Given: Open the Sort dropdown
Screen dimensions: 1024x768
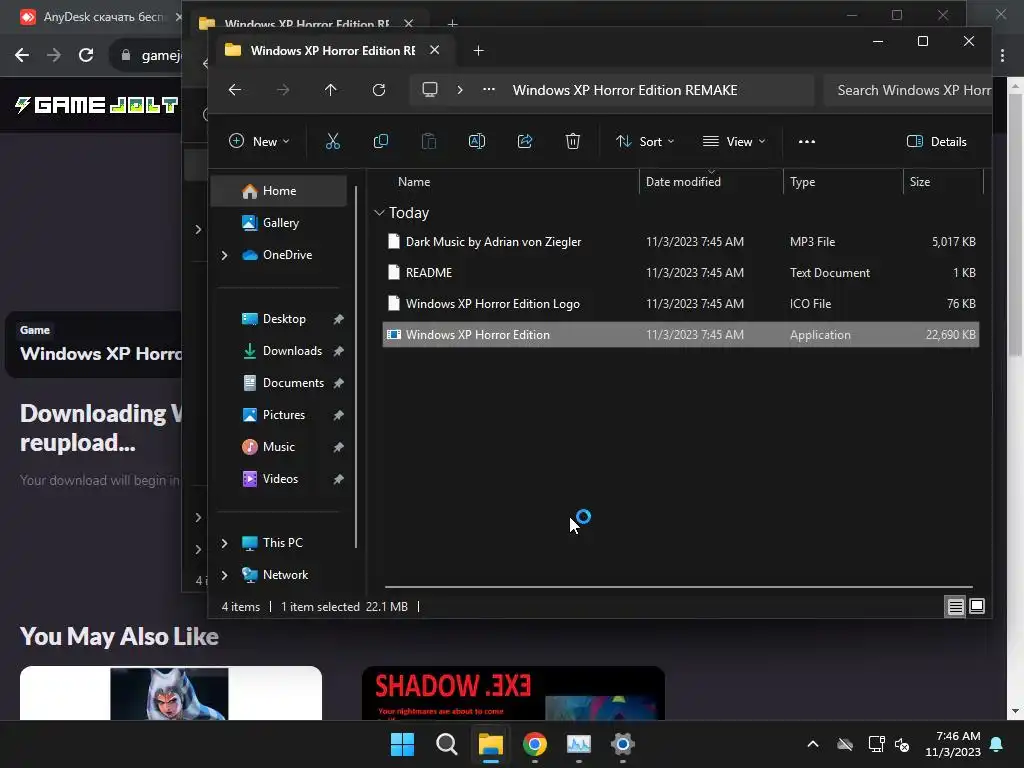Looking at the screenshot, I should [645, 141].
